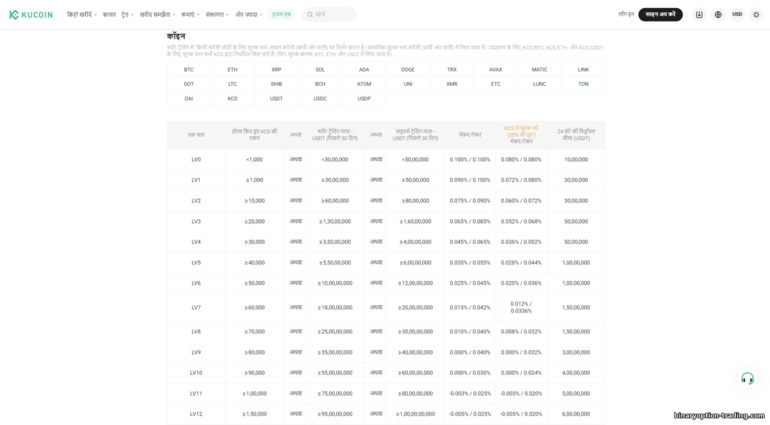Image resolution: width=770 pixels, height=425 pixels.
Task: Select the ETH coin tab
Action: point(232,70)
